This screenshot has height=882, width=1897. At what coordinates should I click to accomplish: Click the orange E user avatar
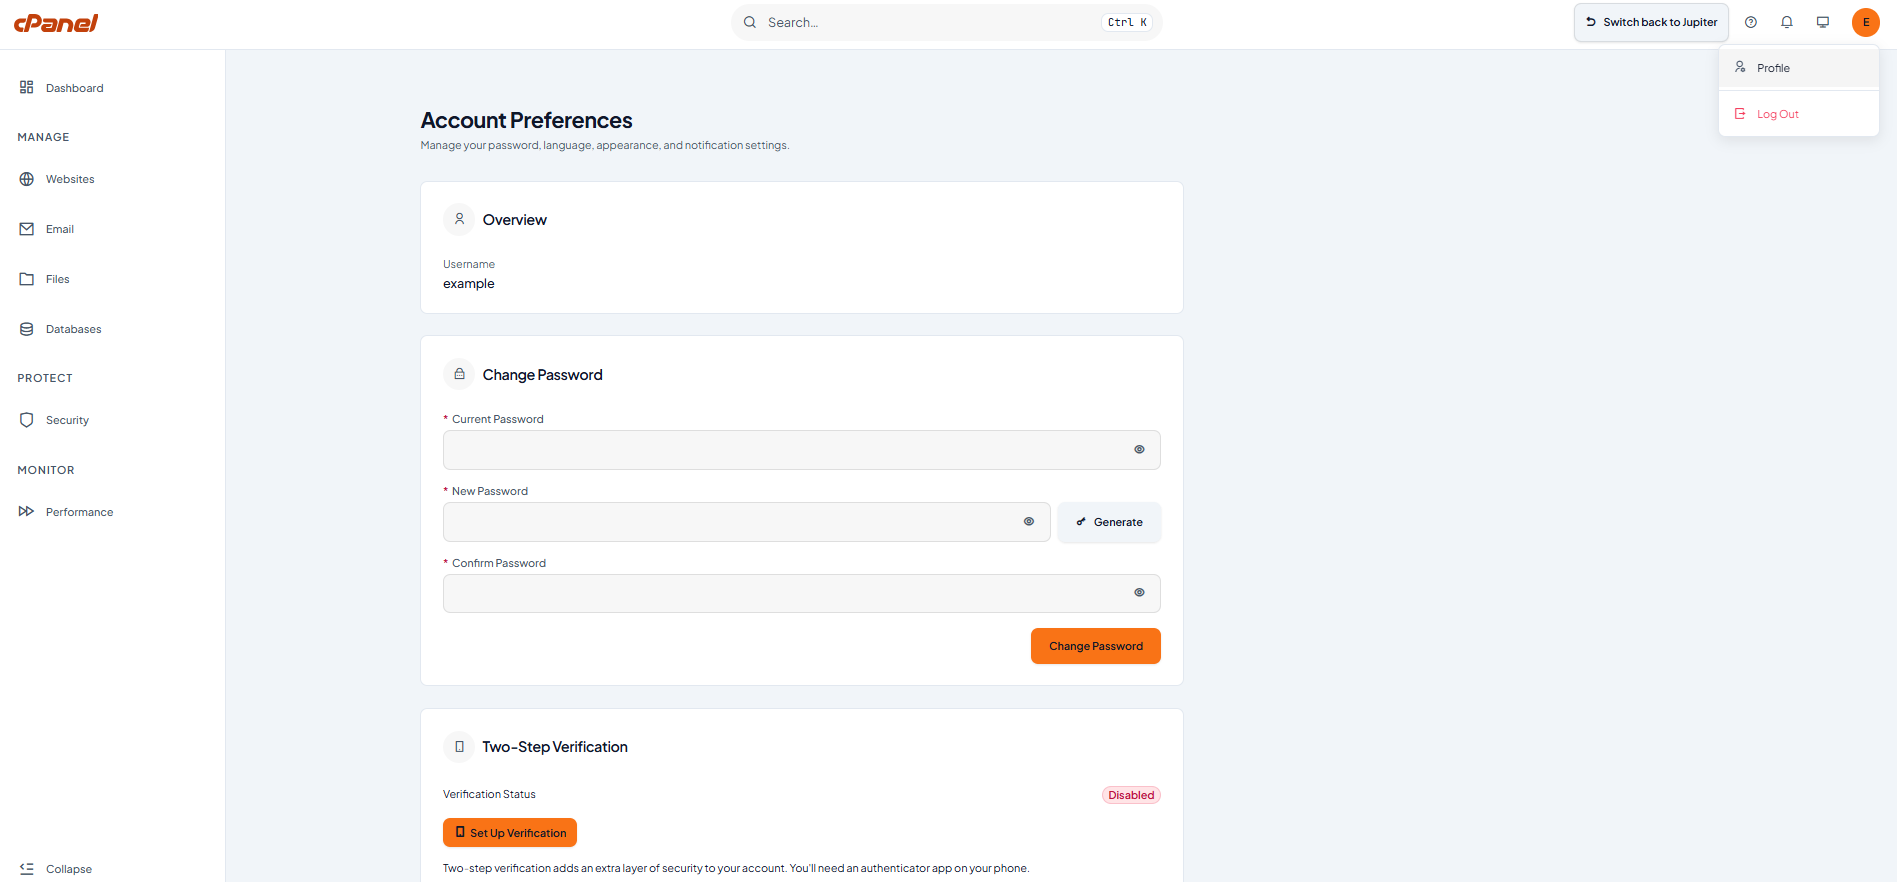pyautogui.click(x=1866, y=22)
